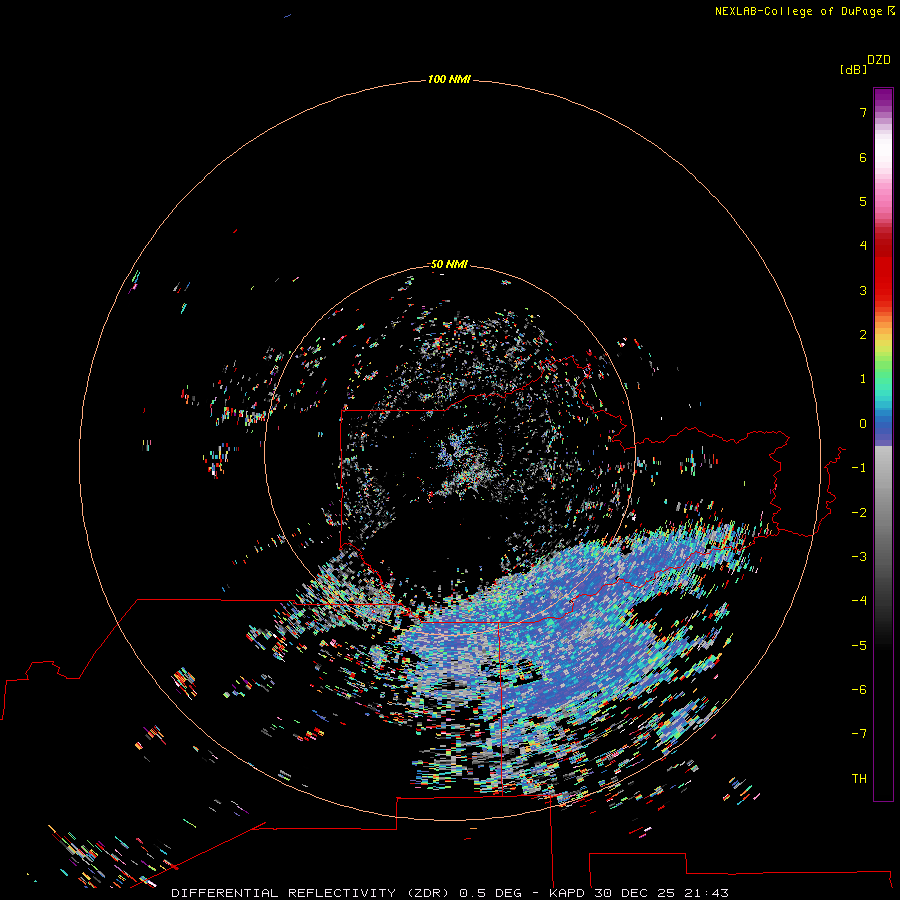Click the DZD legend title
This screenshot has width=900, height=900.
[x=879, y=60]
